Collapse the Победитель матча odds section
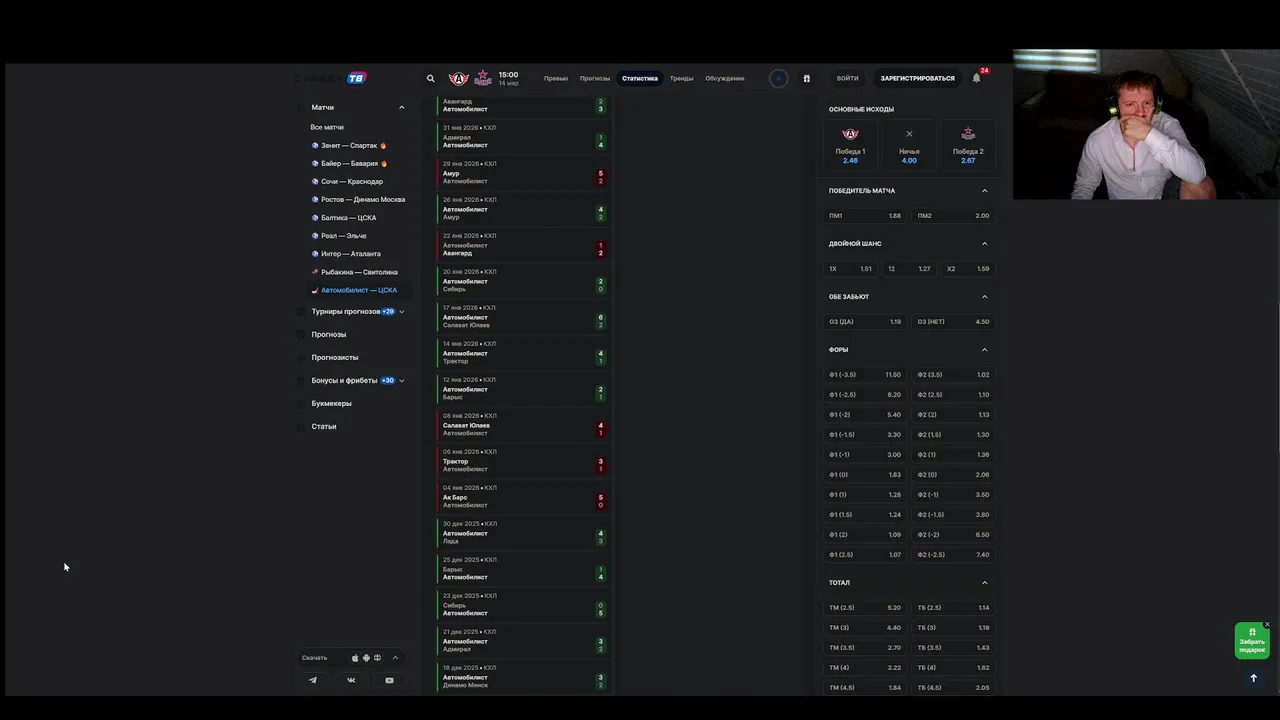The height and width of the screenshot is (720, 1280). pos(984,190)
